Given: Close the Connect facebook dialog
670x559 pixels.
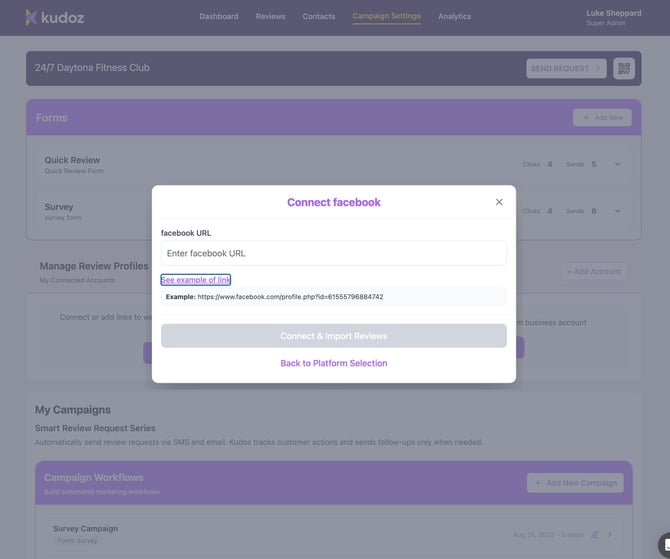Looking at the screenshot, I should [499, 202].
